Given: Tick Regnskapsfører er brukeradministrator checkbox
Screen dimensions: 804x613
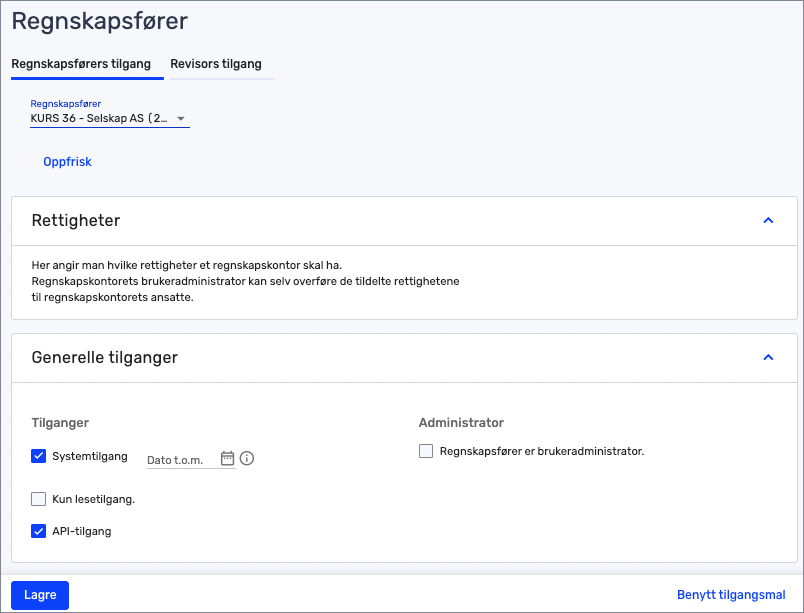Looking at the screenshot, I should point(426,451).
